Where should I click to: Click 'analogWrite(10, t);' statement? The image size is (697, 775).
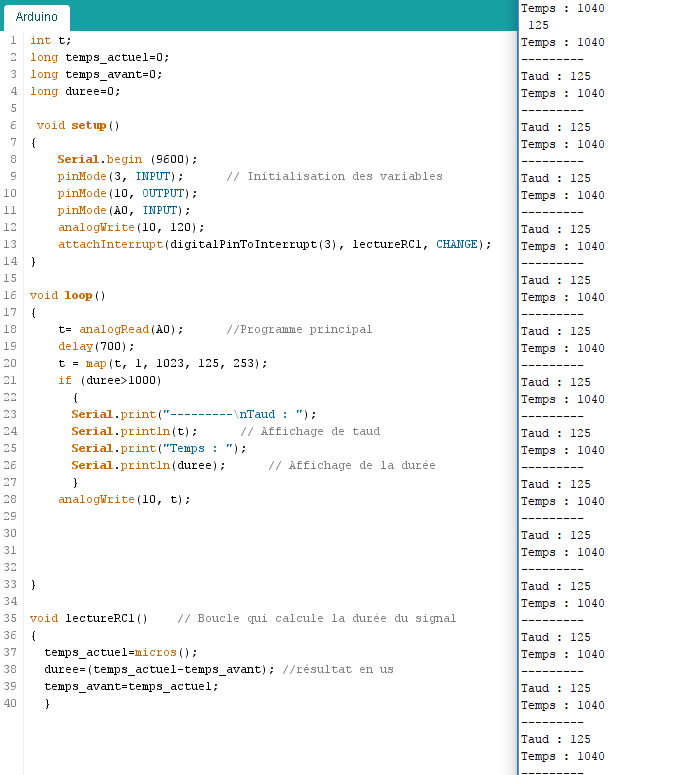(124, 499)
